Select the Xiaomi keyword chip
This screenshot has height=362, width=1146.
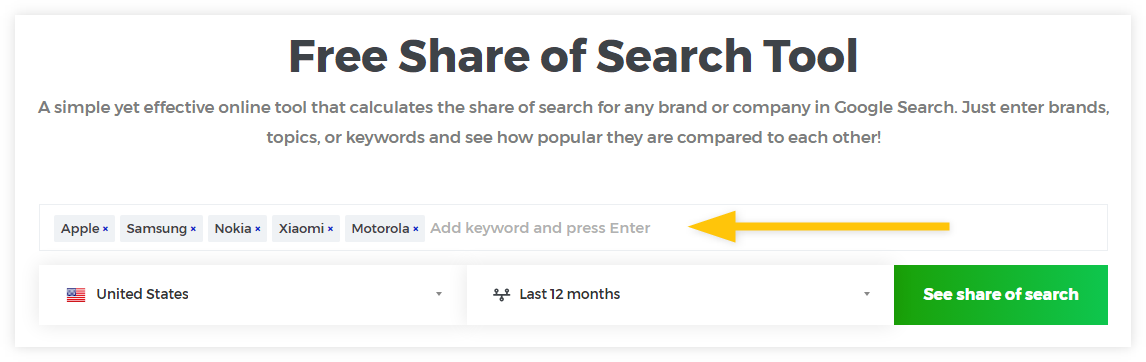point(306,228)
